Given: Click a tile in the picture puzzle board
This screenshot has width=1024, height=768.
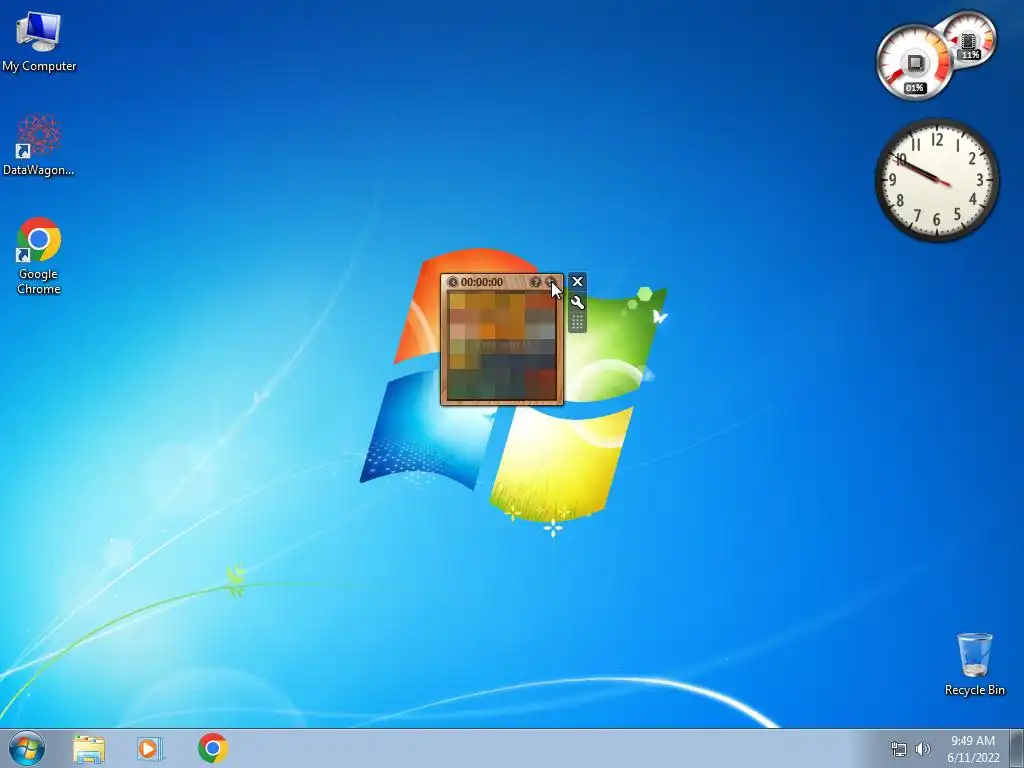Looking at the screenshot, I should 502,345.
